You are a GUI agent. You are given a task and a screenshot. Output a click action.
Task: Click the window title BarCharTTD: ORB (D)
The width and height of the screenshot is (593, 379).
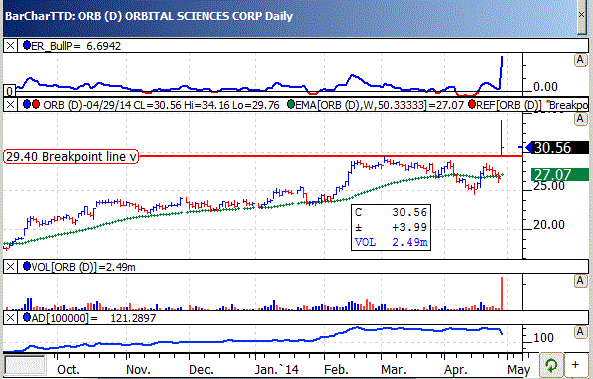point(63,16)
